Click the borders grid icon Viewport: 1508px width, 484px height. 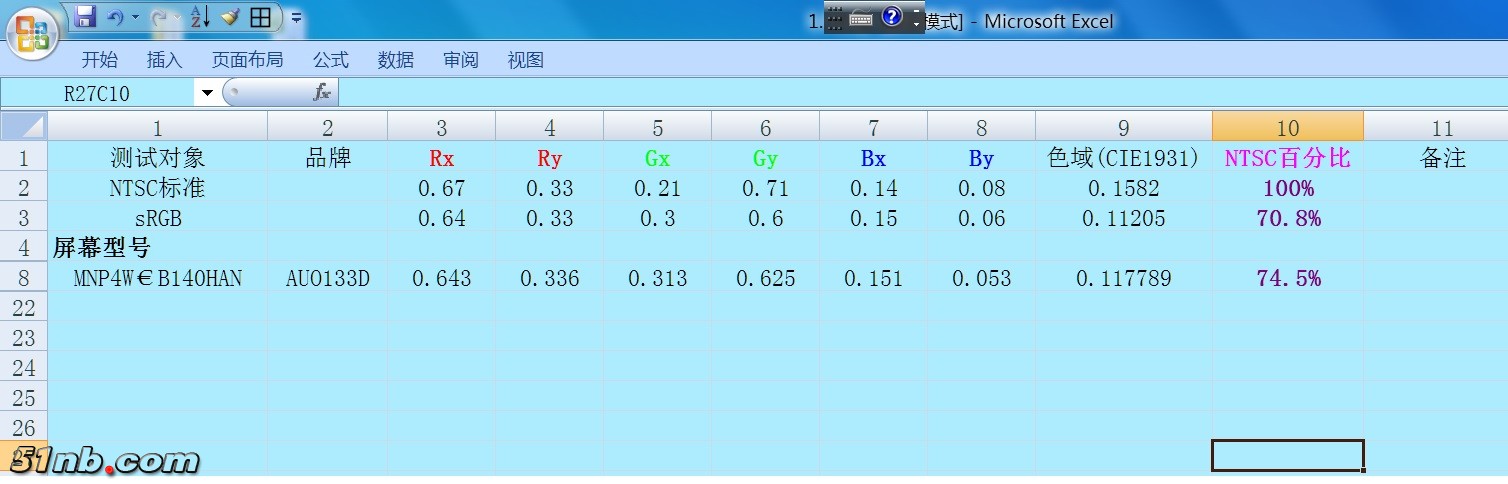click(x=260, y=17)
